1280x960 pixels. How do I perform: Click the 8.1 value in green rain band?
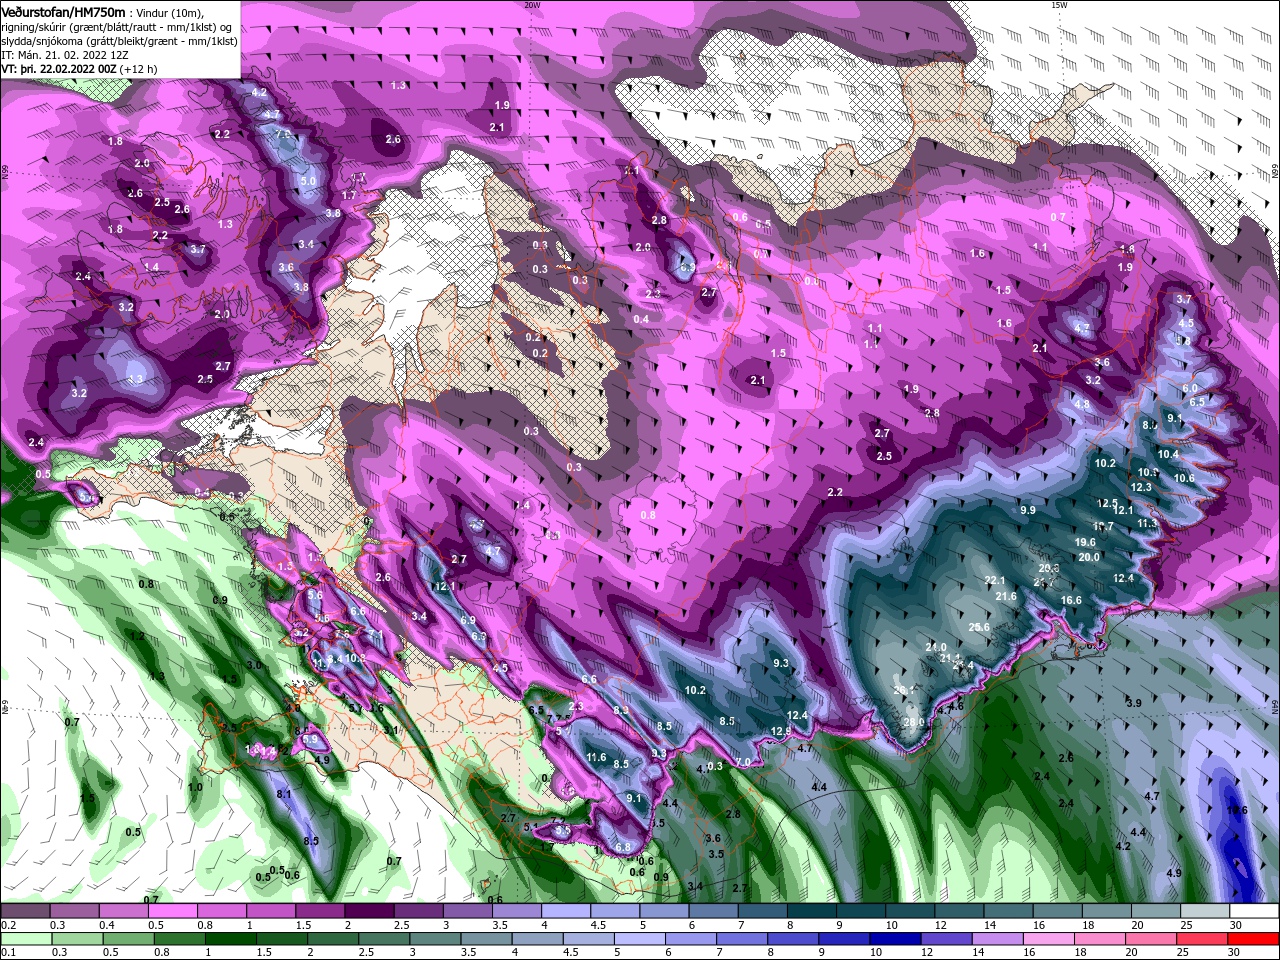[283, 794]
